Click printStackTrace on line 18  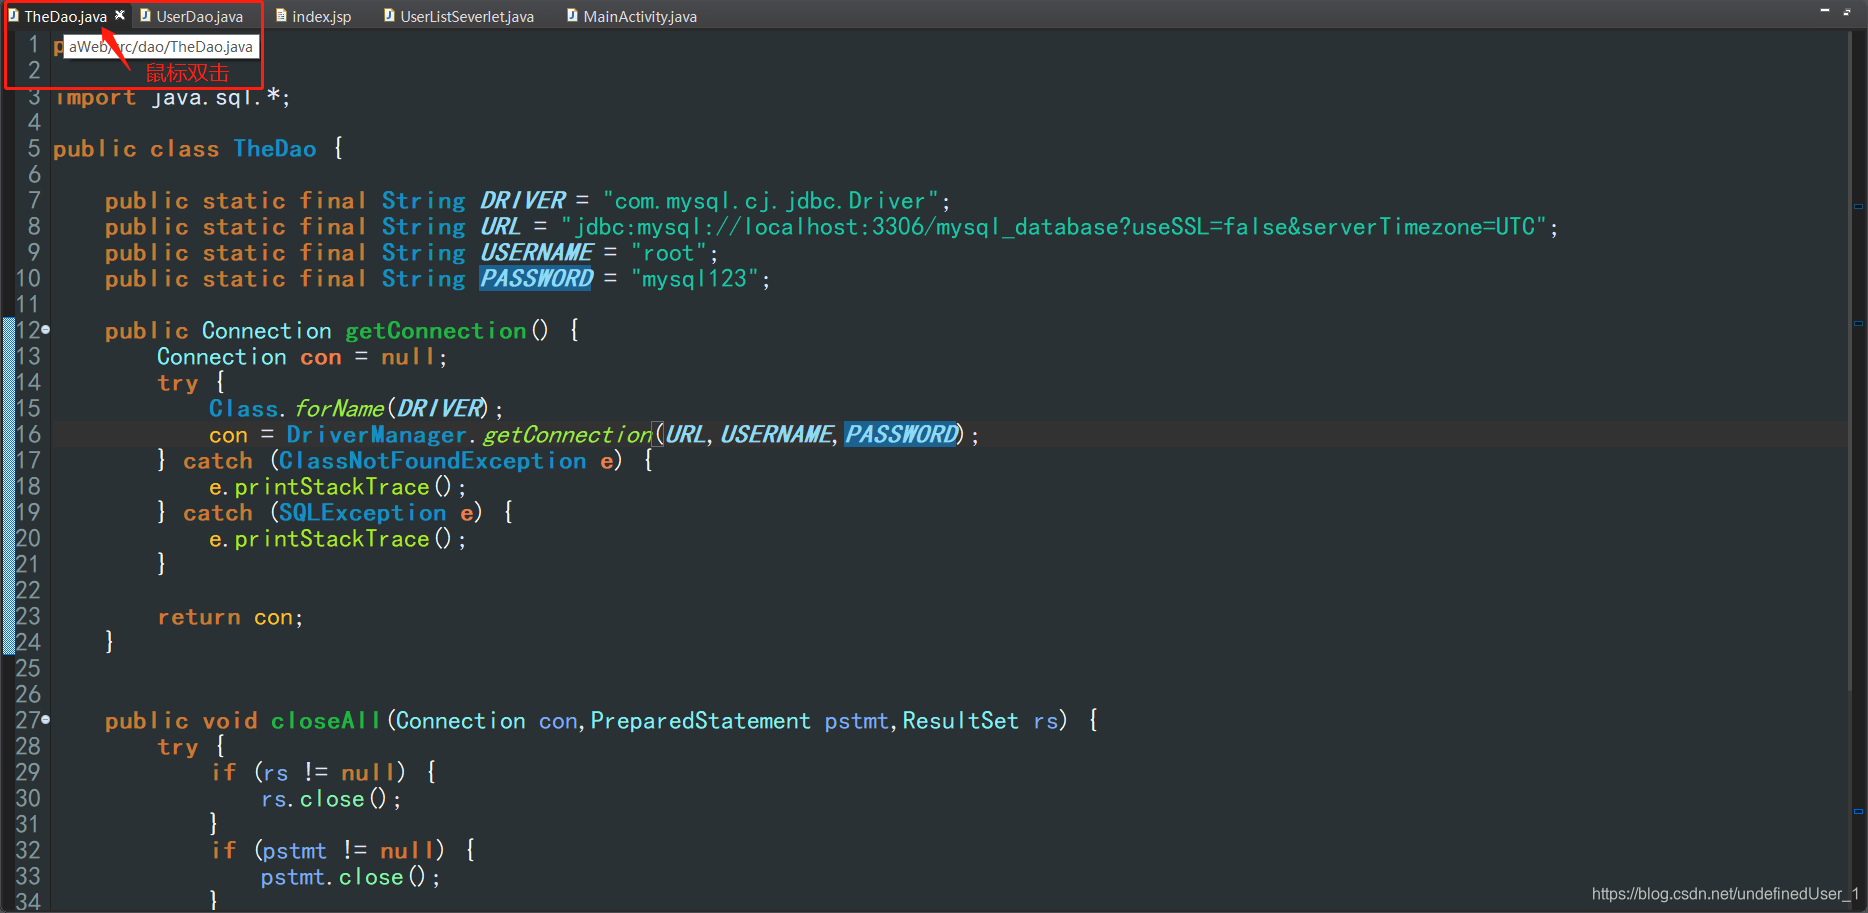332,486
